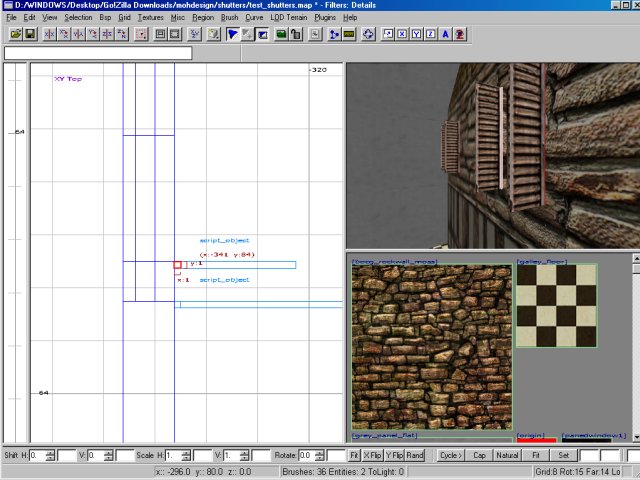
Task: Open the Plugins menu
Action: (x=325, y=17)
